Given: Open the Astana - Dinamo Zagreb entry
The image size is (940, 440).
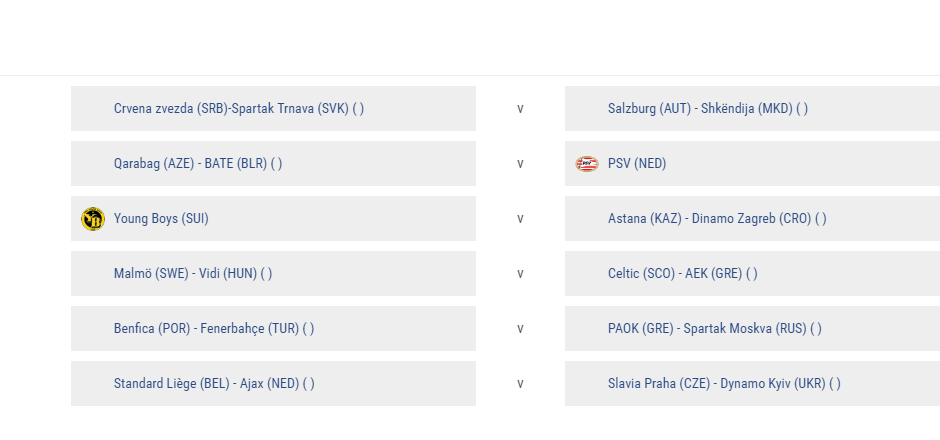Looking at the screenshot, I should tap(717, 219).
